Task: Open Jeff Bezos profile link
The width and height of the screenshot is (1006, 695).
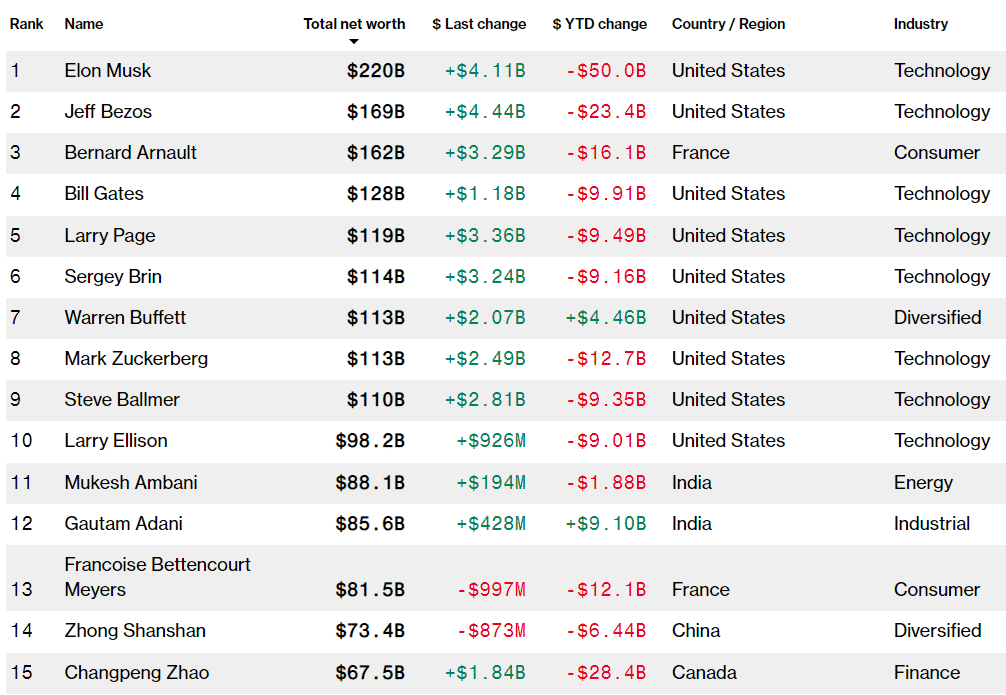Action: click(x=108, y=112)
